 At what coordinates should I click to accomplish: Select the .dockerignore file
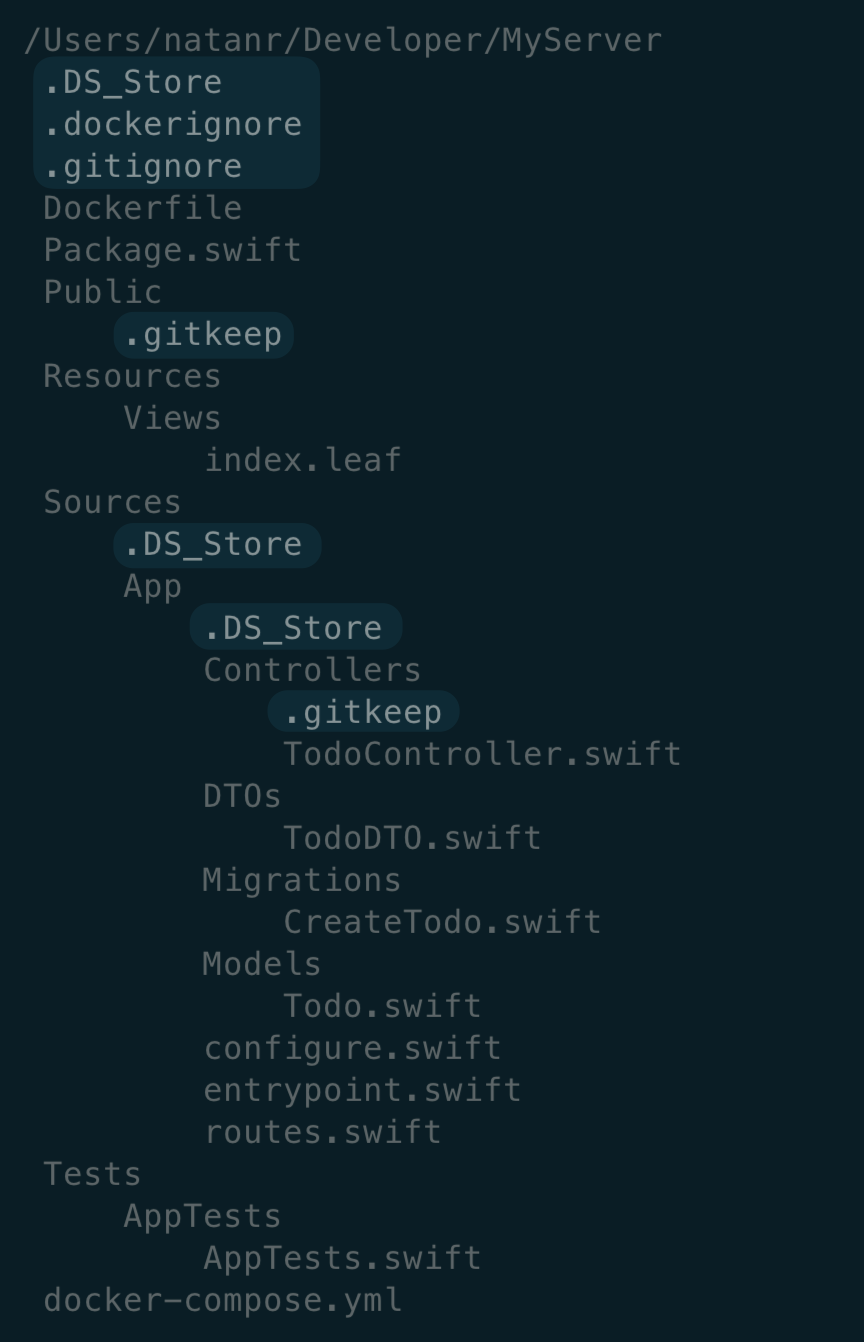pos(172,124)
